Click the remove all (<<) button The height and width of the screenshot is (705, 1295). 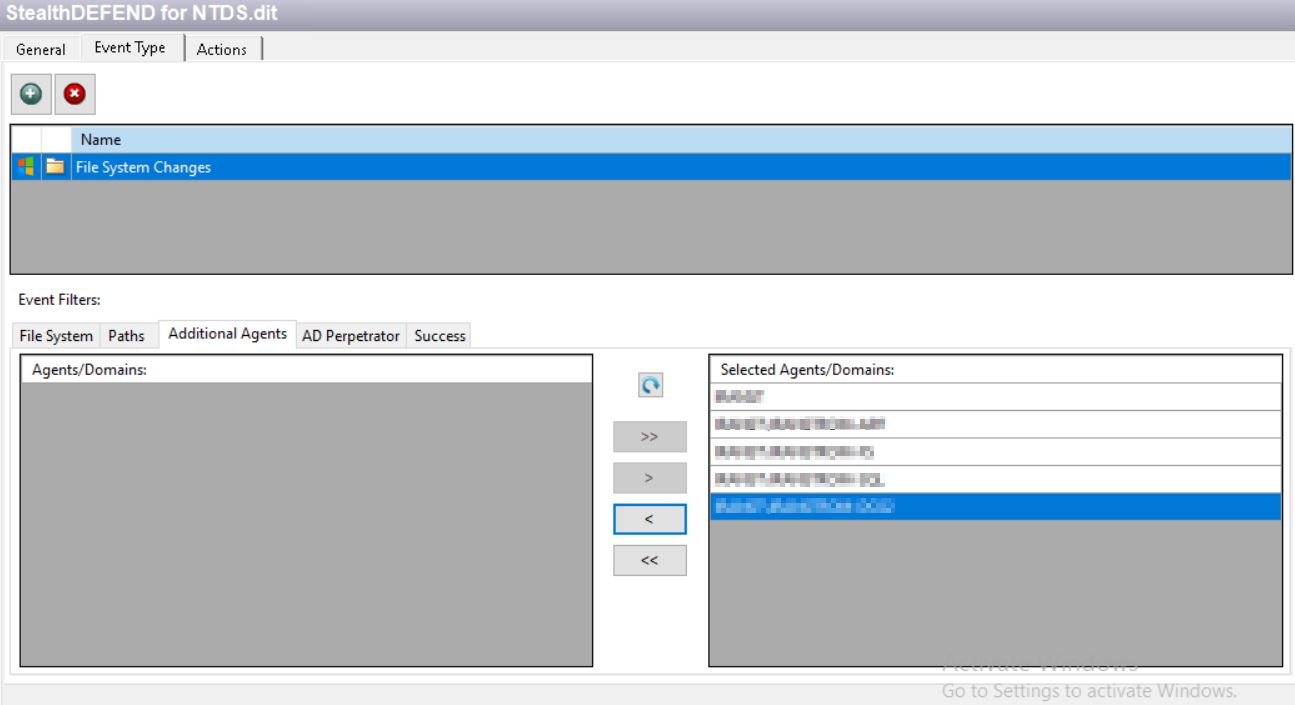pyautogui.click(x=649, y=560)
